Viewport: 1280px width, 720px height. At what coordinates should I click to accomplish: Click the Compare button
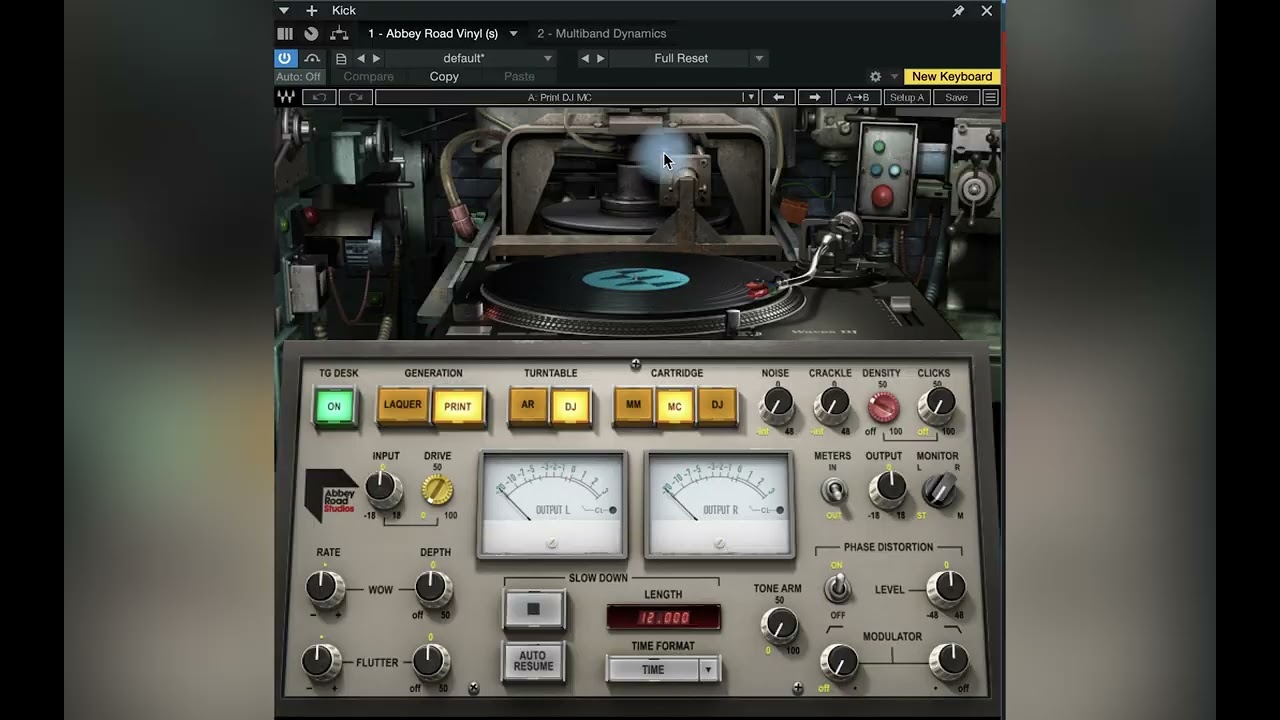[368, 76]
